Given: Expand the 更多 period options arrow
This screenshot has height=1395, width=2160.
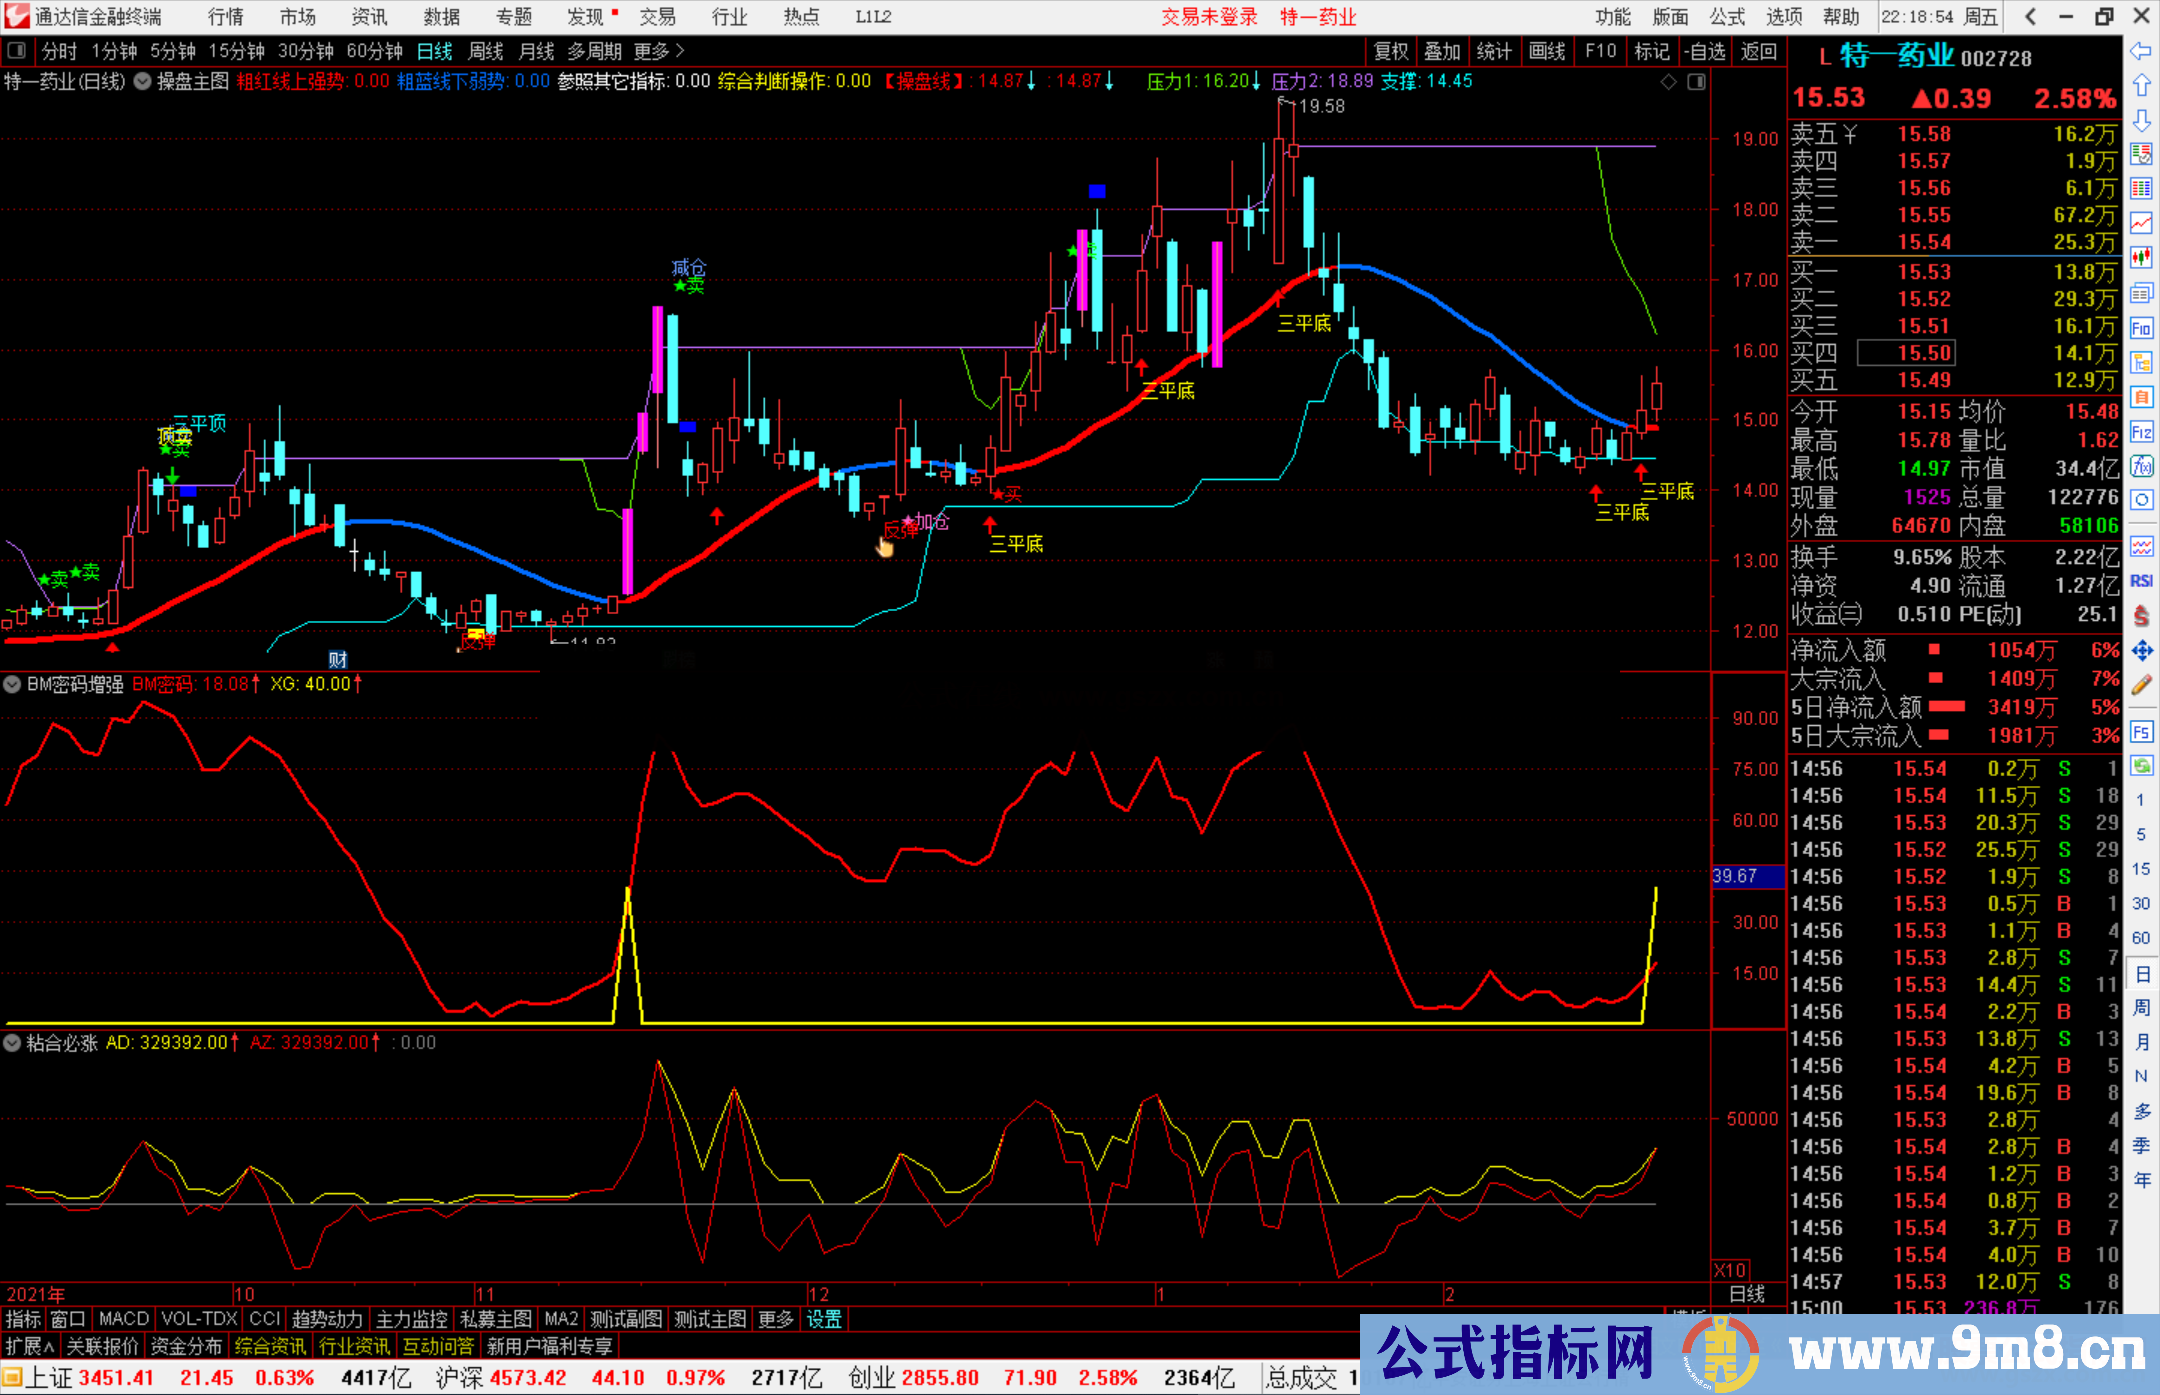Looking at the screenshot, I should (660, 51).
